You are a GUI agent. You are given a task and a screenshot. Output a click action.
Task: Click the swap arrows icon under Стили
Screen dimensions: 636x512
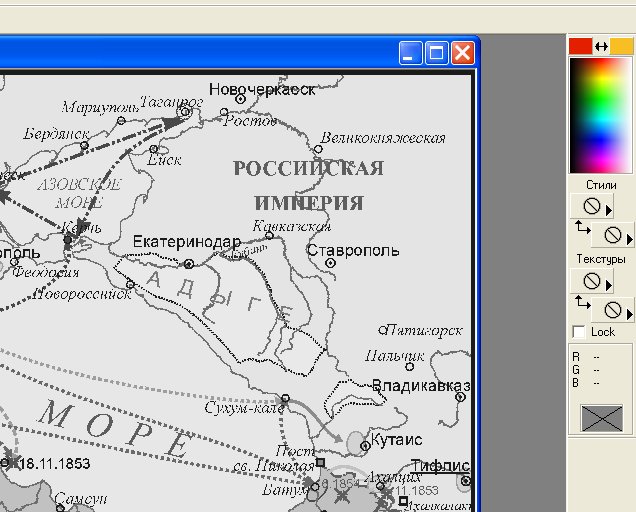pyautogui.click(x=582, y=228)
